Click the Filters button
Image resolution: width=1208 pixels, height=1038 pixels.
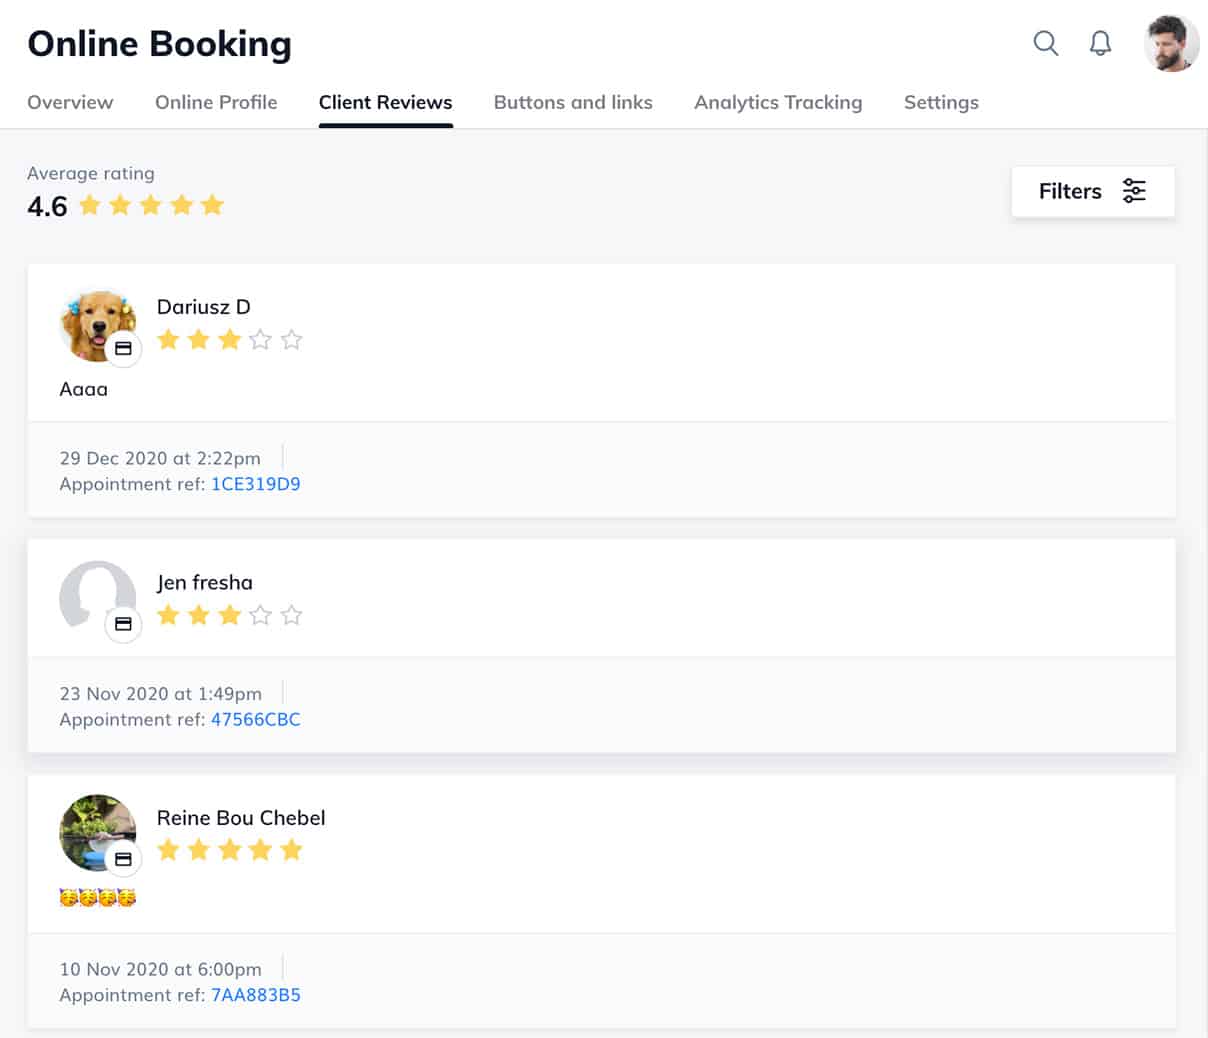pyautogui.click(x=1093, y=191)
